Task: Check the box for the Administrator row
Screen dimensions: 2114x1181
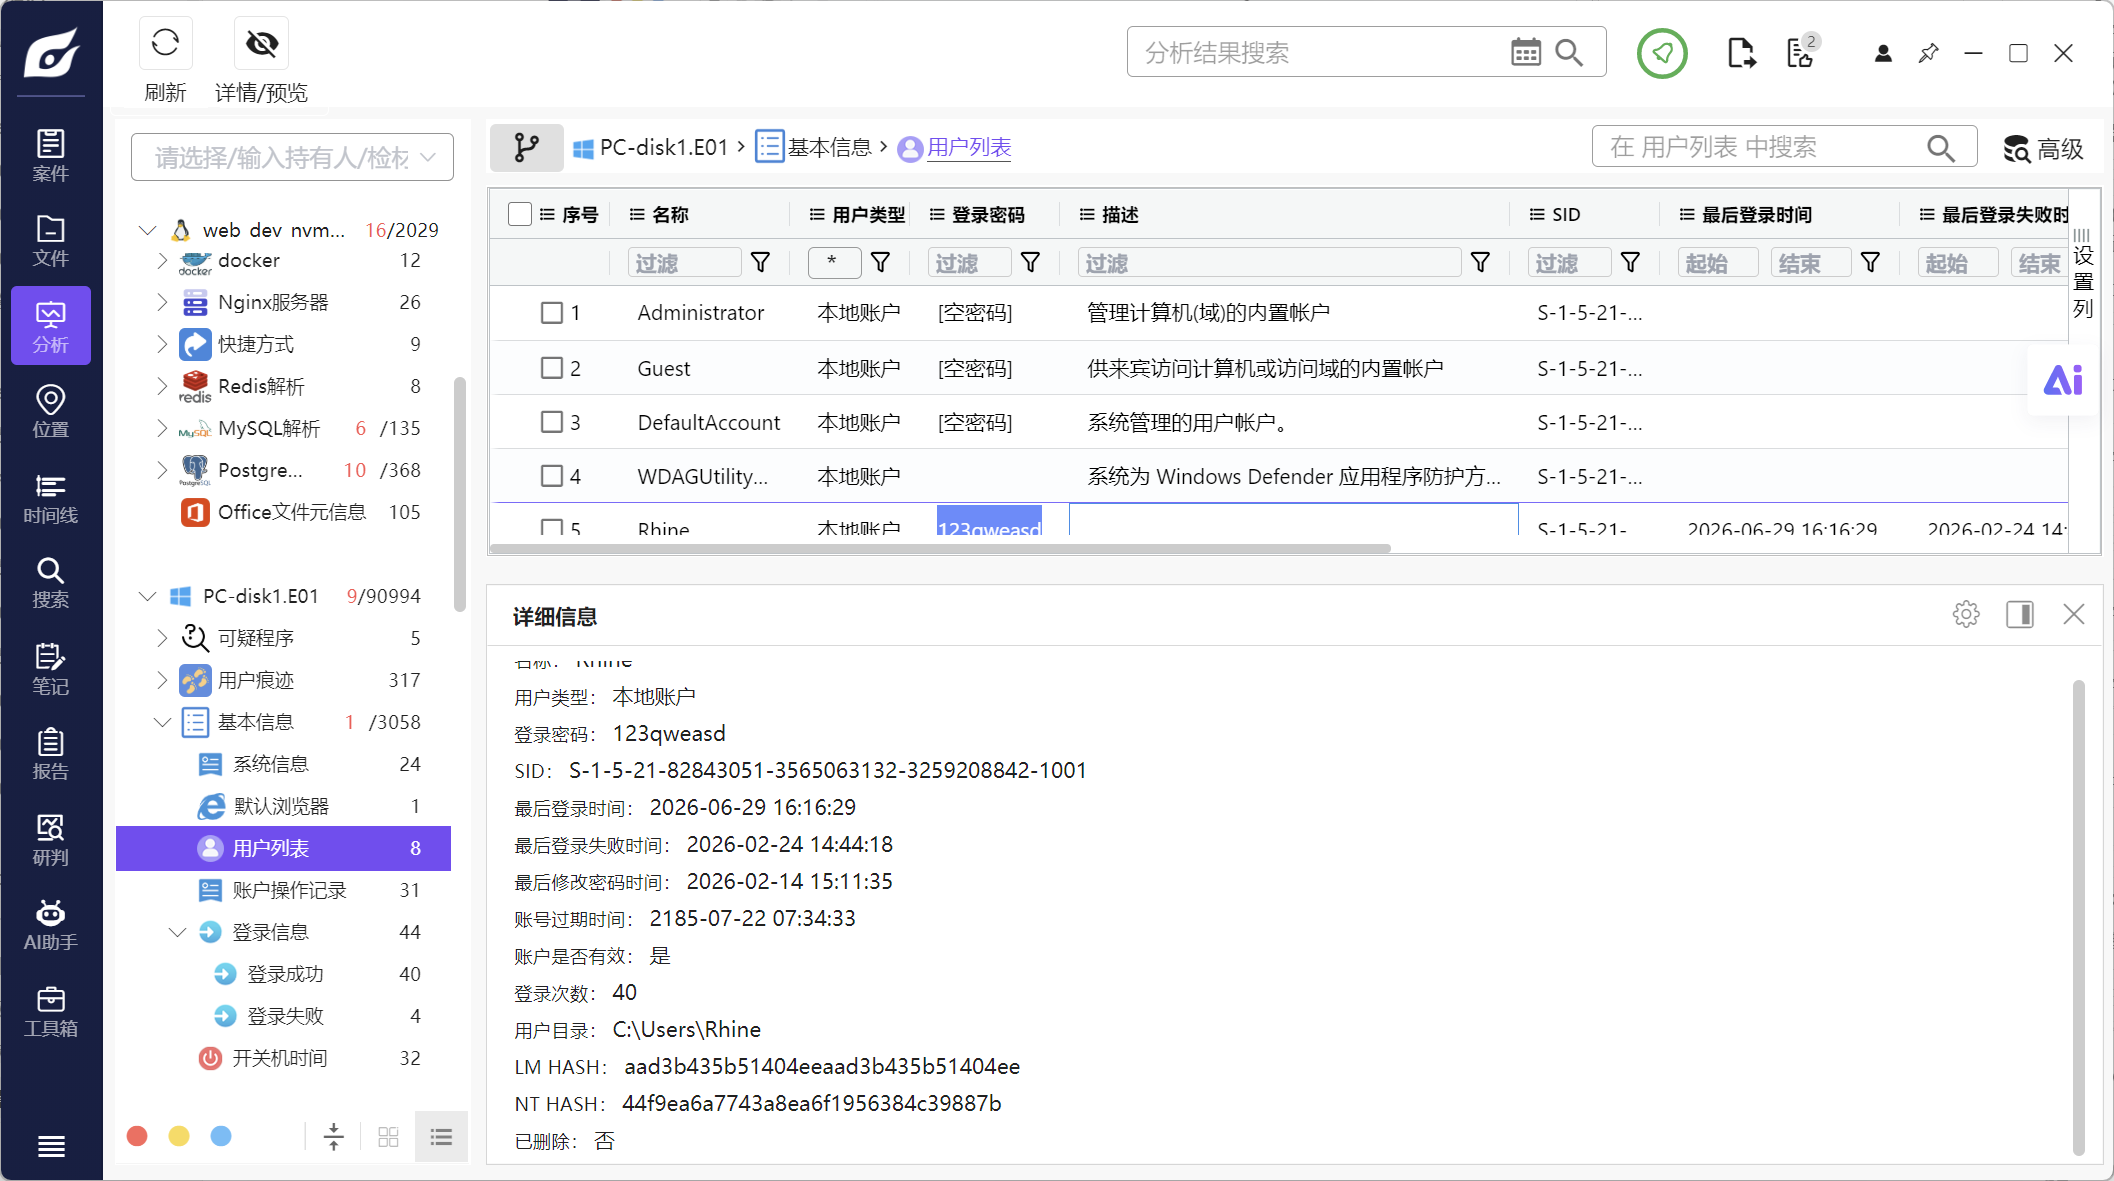Action: tap(552, 313)
